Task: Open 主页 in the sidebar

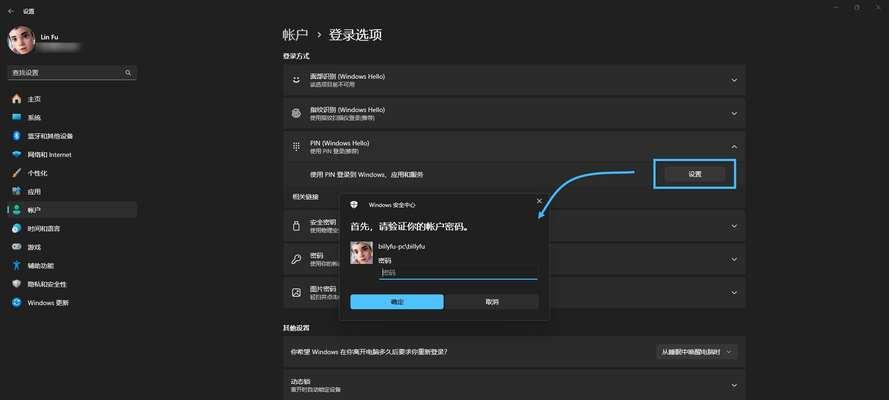Action: click(x=72, y=99)
